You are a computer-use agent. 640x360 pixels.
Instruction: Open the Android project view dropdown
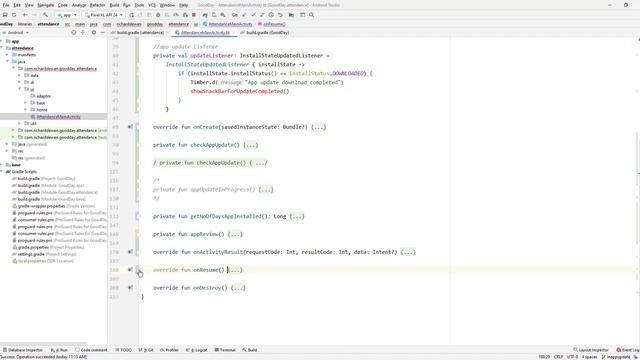(16, 32)
